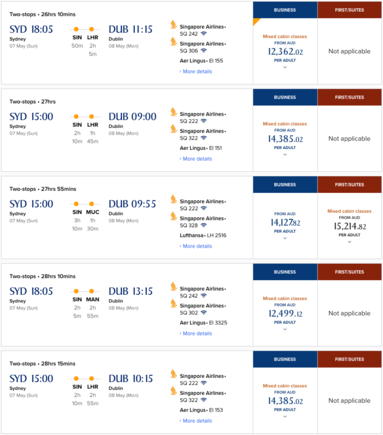Expand the 12,499.12 business fare chevron
Image resolution: width=383 pixels, height=435 pixels.
(285, 329)
